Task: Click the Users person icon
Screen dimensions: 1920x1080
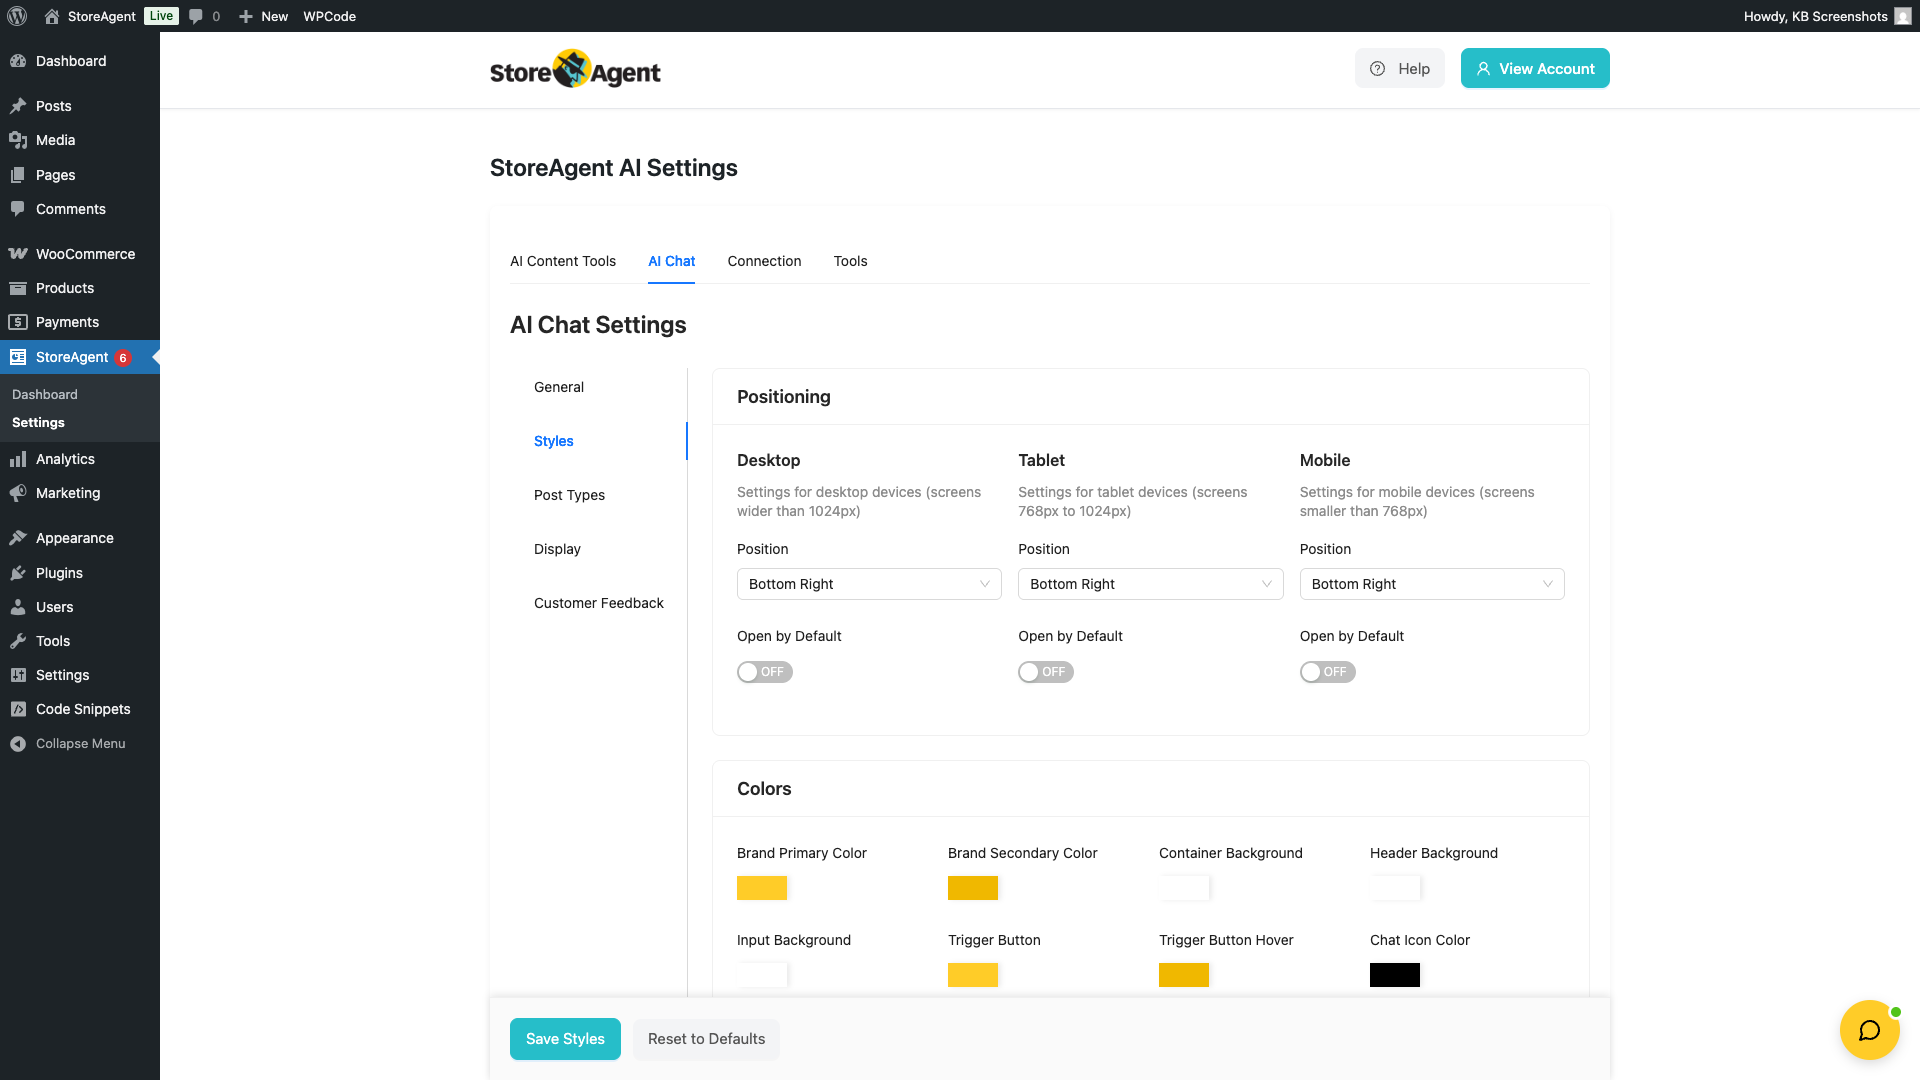Action: point(18,607)
